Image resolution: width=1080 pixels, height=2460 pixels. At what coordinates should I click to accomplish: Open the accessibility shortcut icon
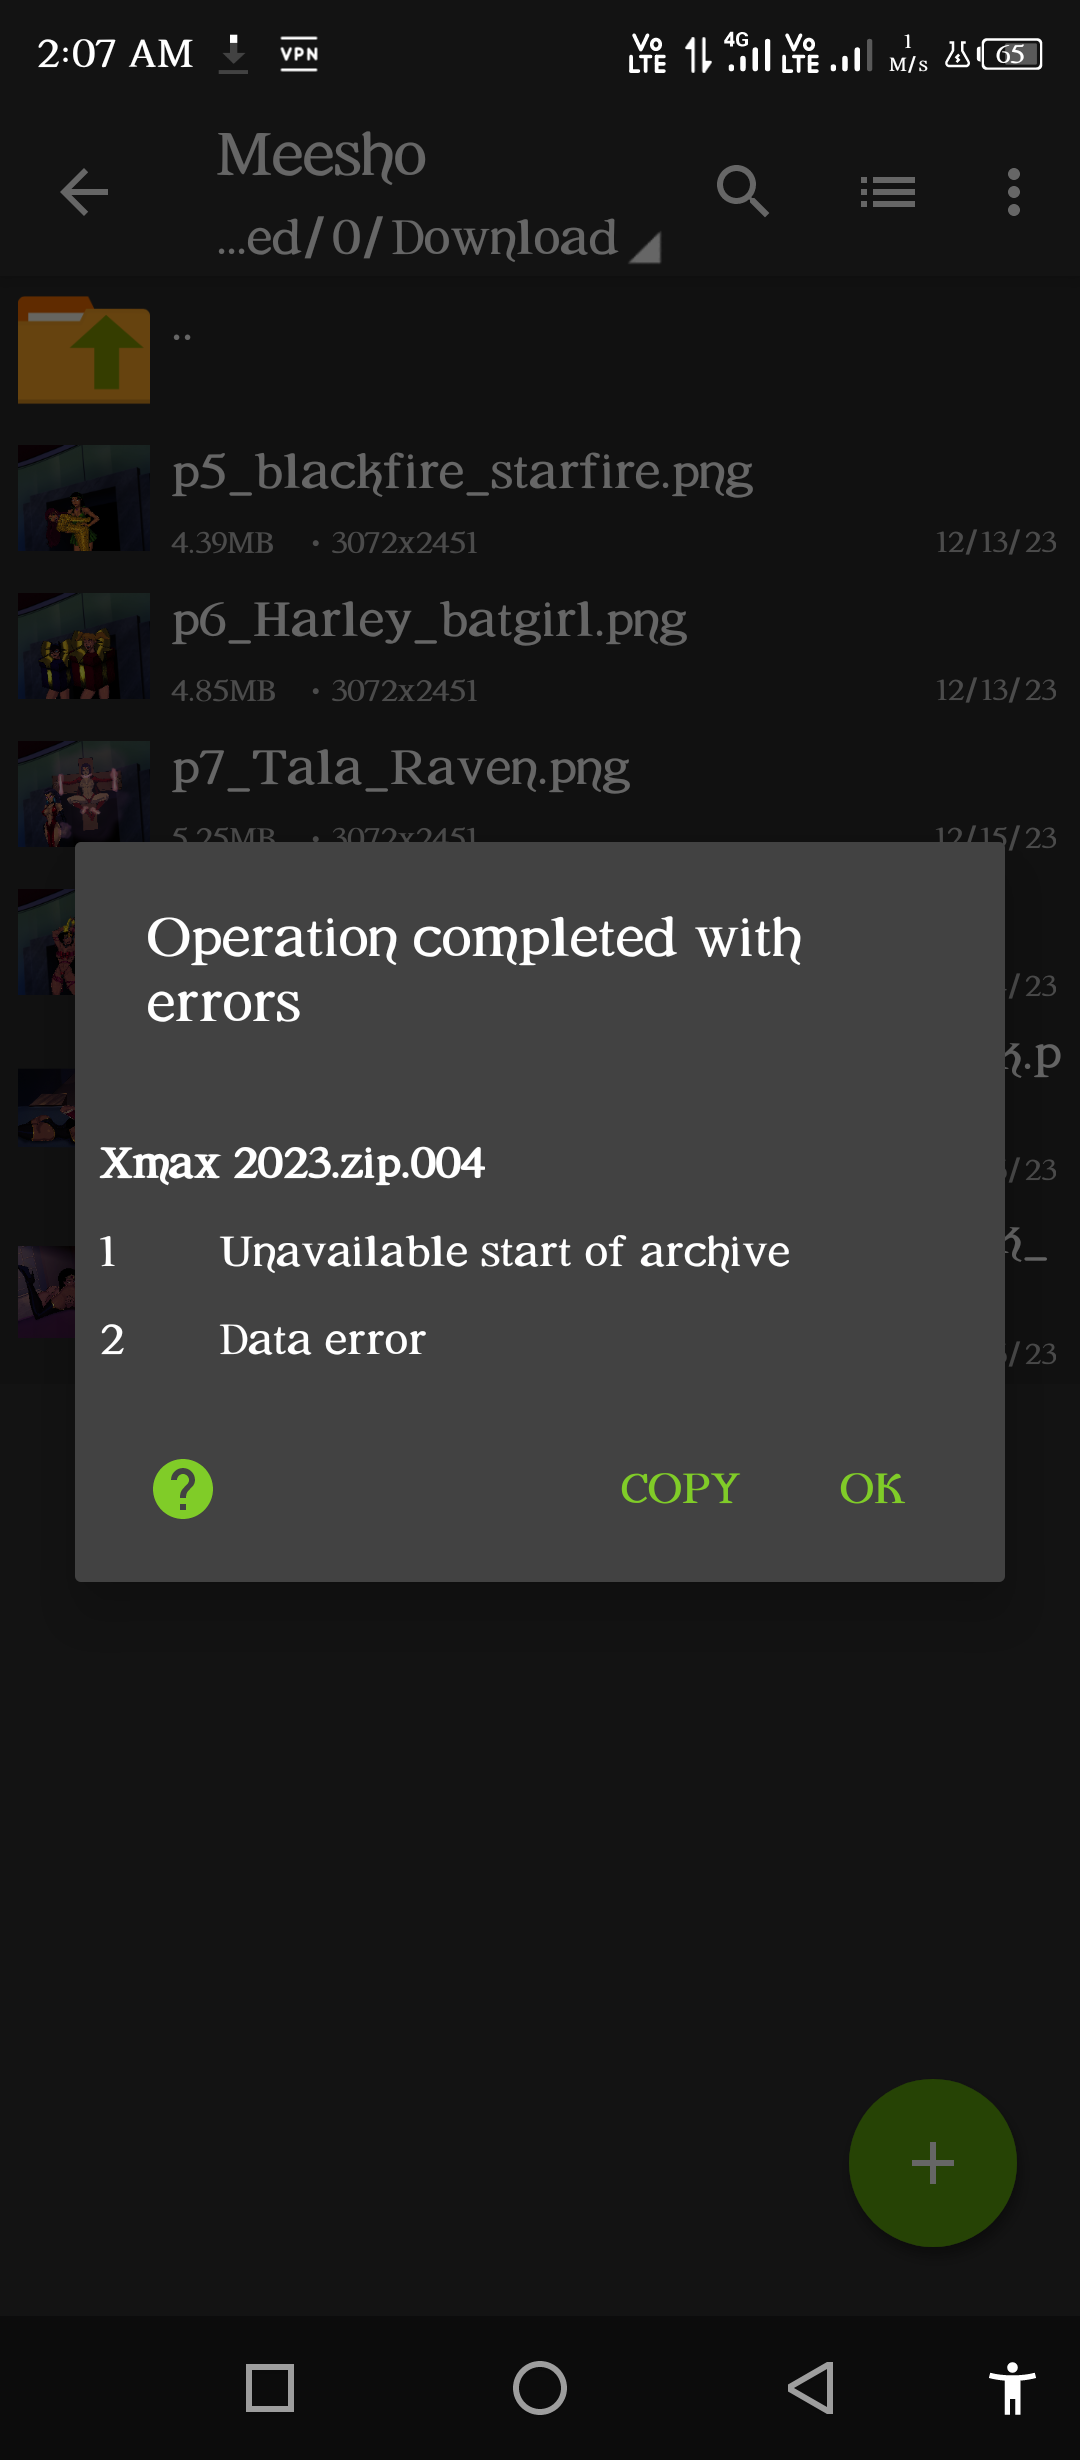point(1012,2388)
